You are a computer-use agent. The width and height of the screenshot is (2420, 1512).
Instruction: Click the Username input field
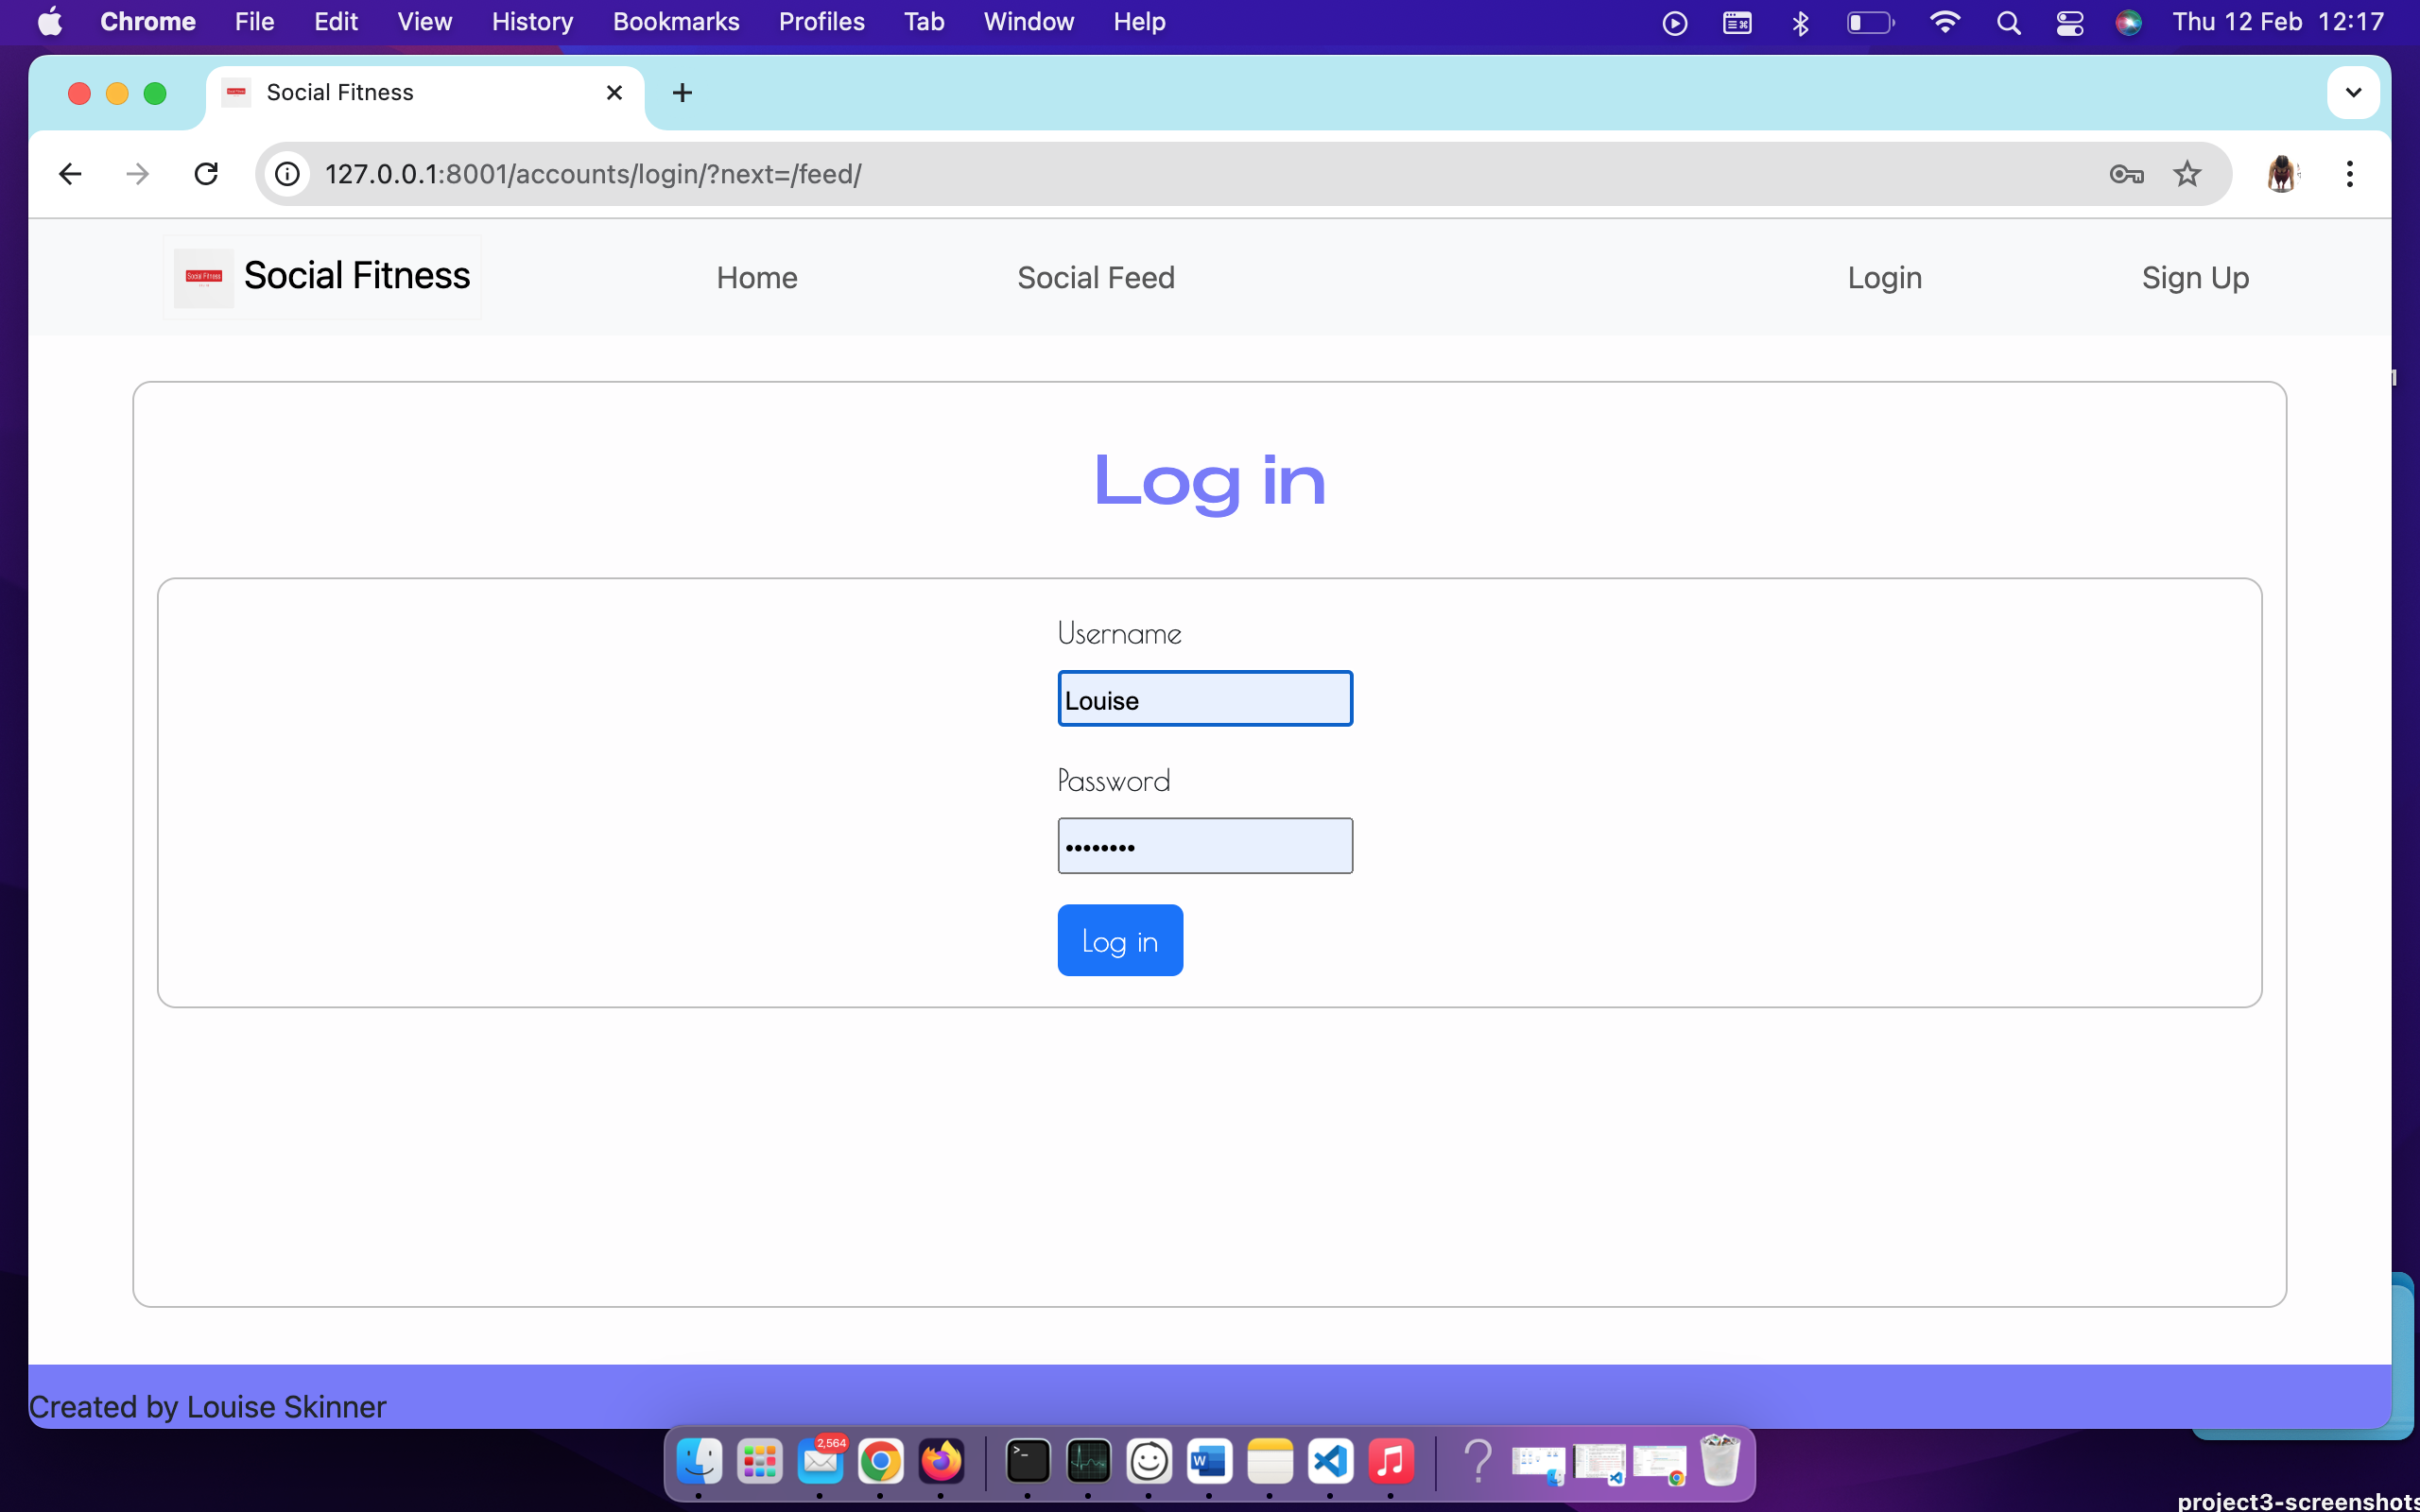point(1204,698)
